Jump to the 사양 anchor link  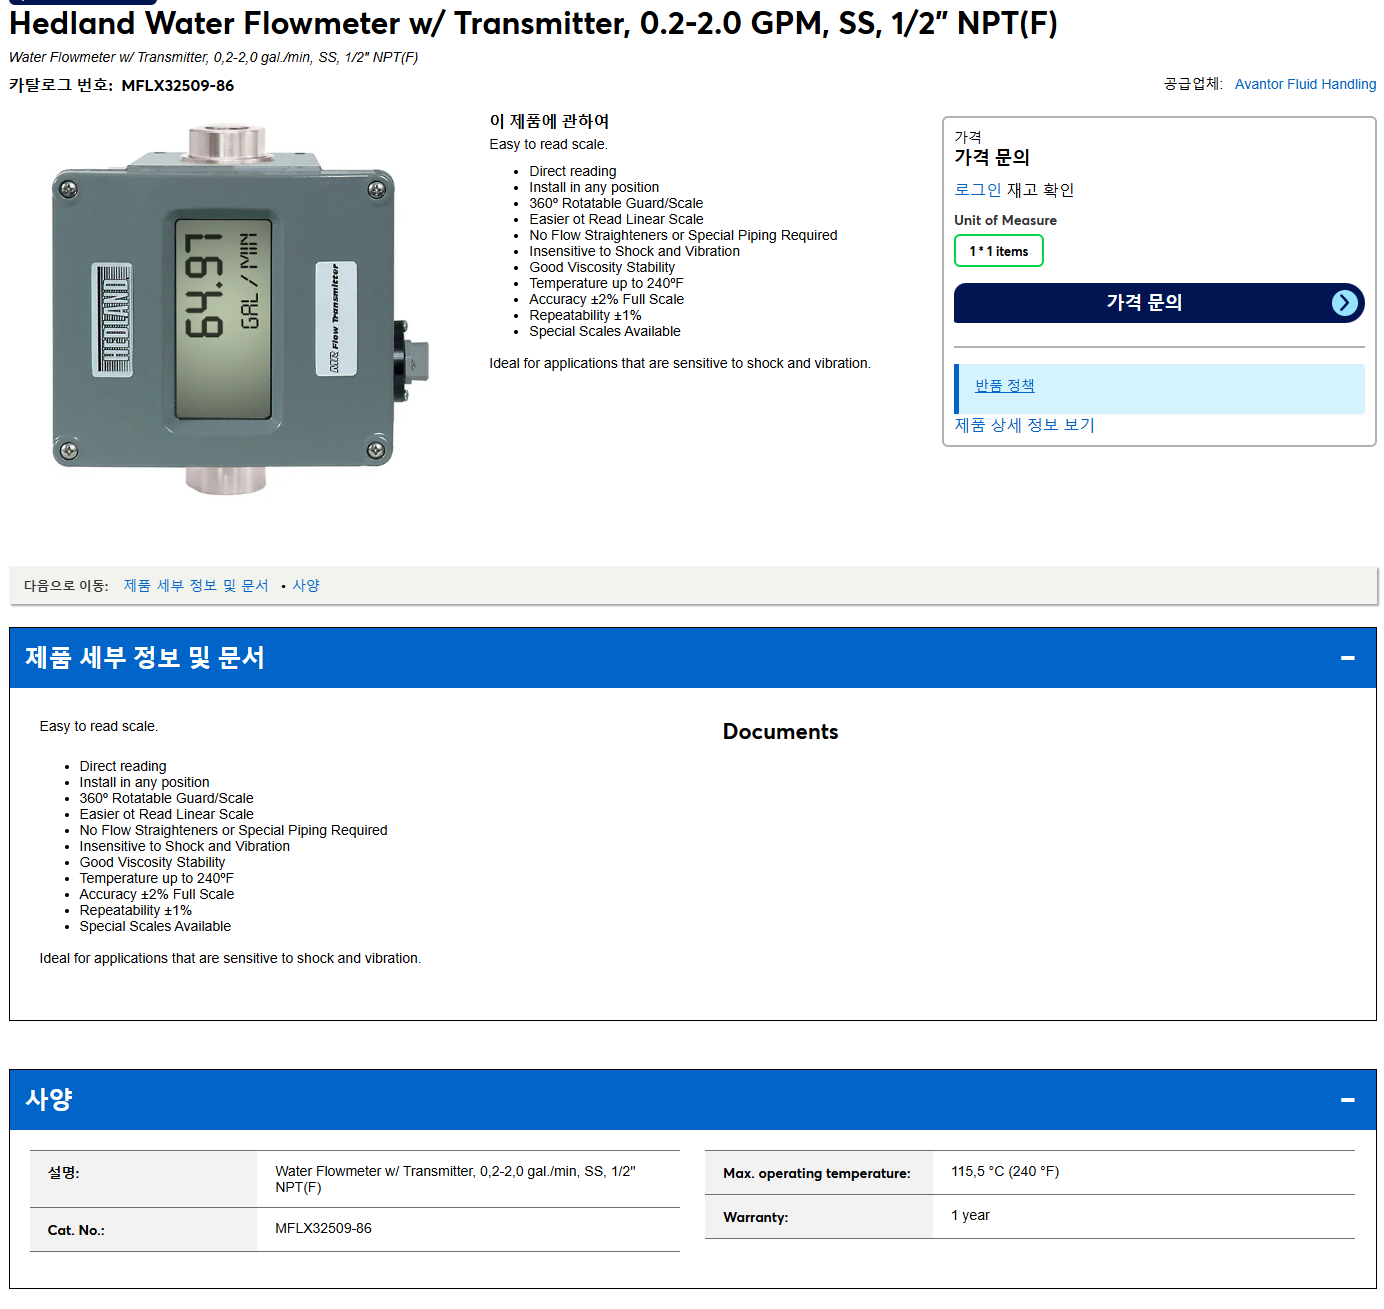pyautogui.click(x=306, y=585)
